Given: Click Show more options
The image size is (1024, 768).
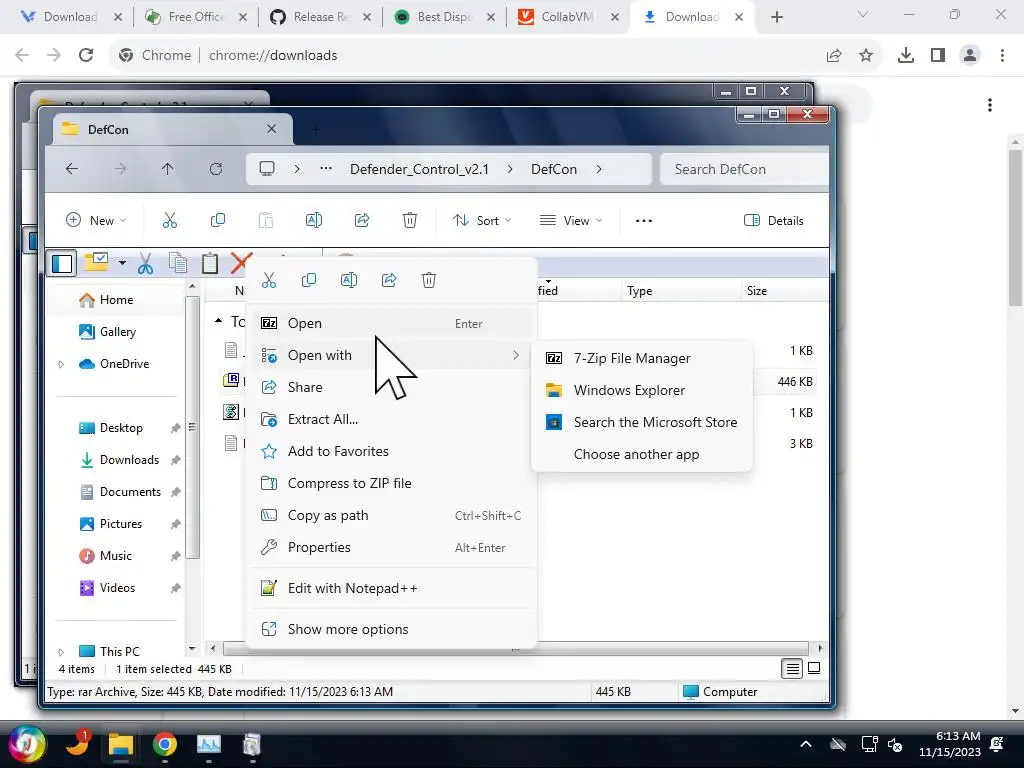Looking at the screenshot, I should pyautogui.click(x=392, y=630).
